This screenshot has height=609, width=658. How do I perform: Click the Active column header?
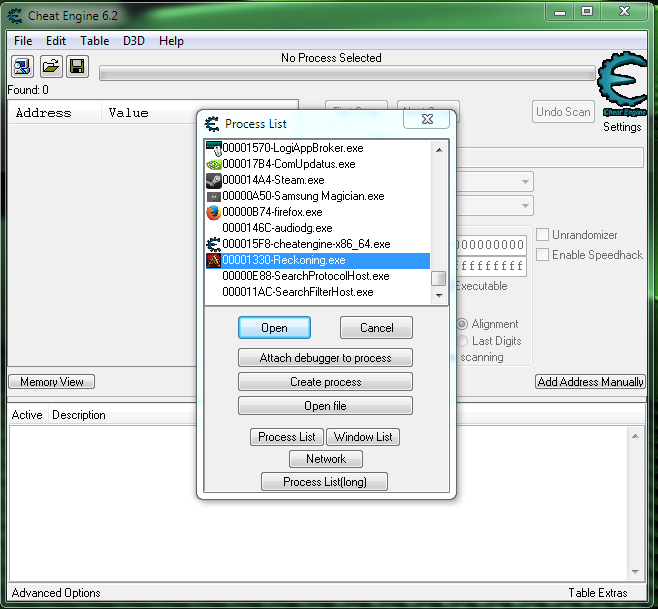[x=27, y=415]
